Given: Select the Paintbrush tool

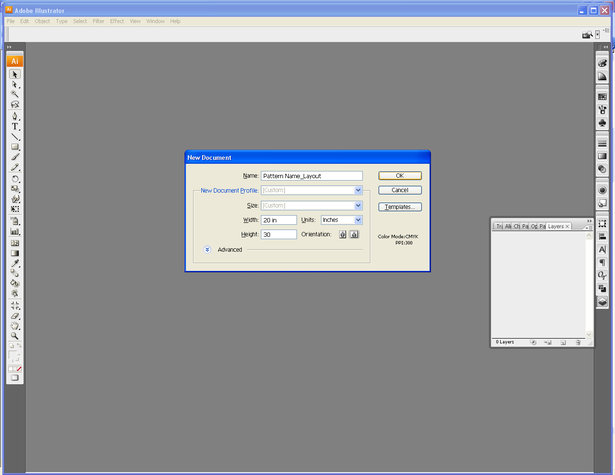Looking at the screenshot, I should click(x=15, y=157).
